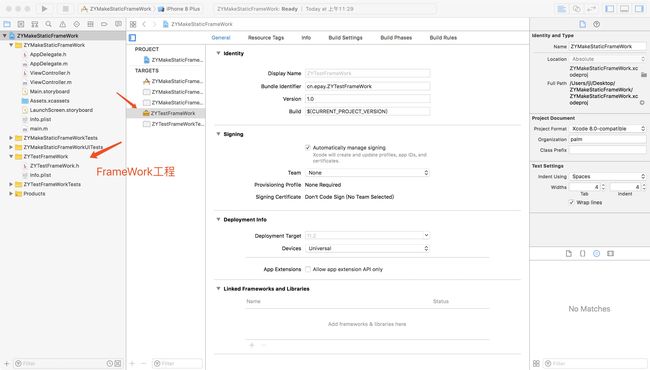Image resolution: width=650 pixels, height=370 pixels.
Task: Open the Report navigator icon
Action: point(118,24)
